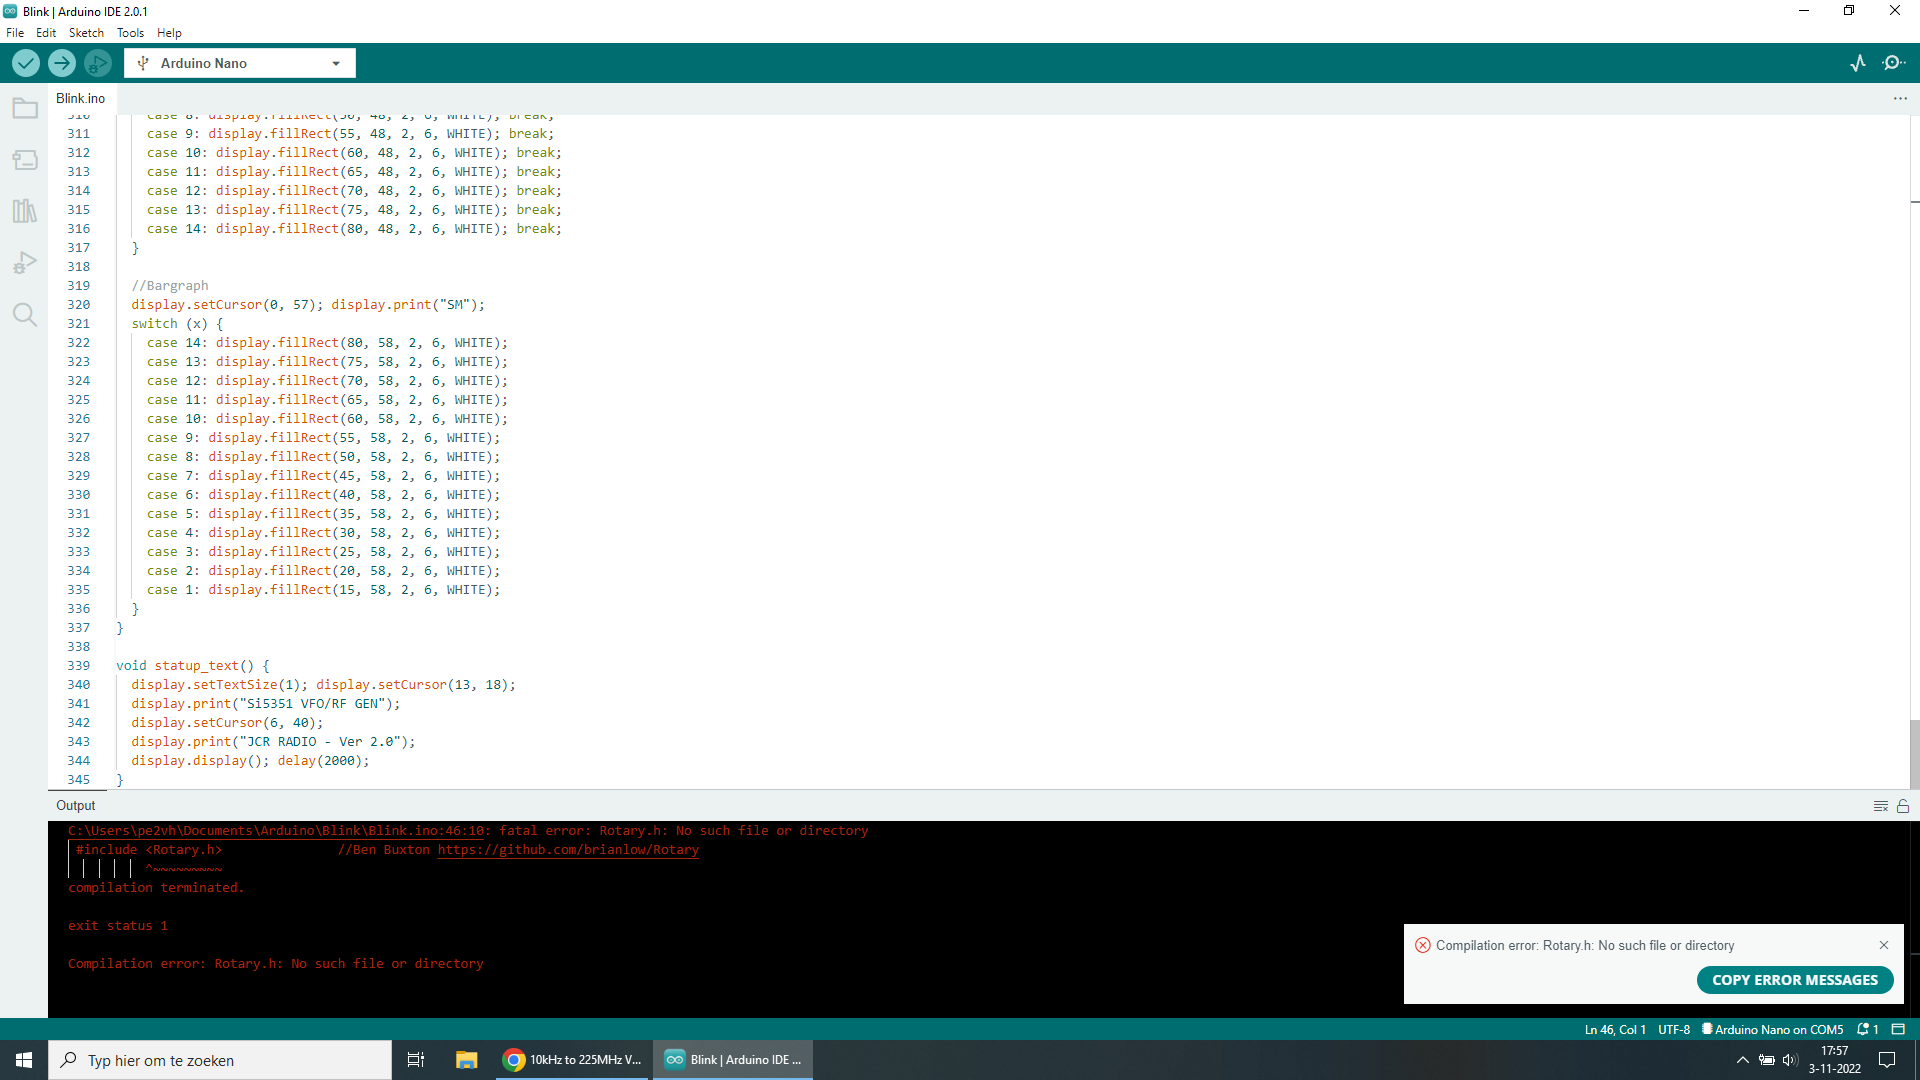Open the Arduino Nano board selector dropdown
Image resolution: width=1920 pixels, height=1080 pixels.
tap(240, 63)
